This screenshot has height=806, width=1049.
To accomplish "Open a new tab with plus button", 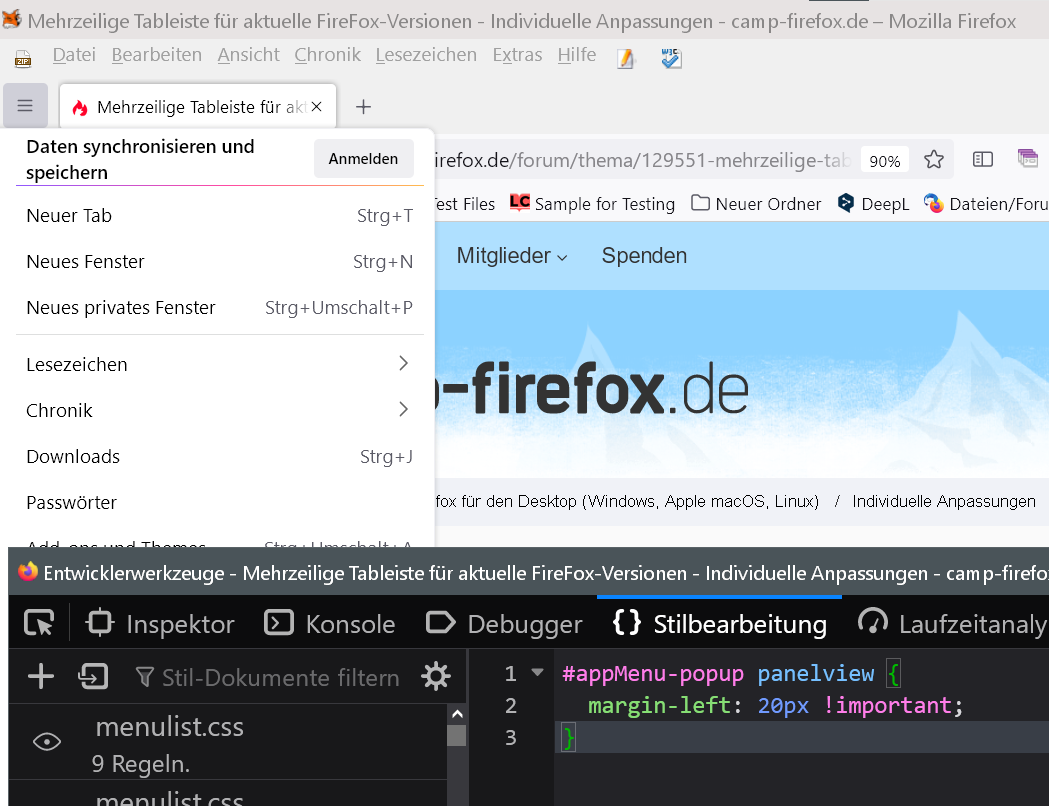I will [x=363, y=106].
